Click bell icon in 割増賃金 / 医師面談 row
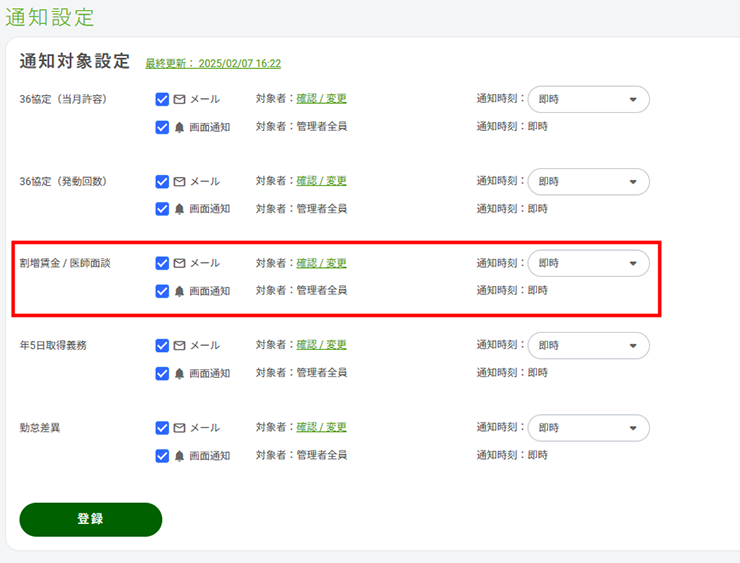Image resolution: width=740 pixels, height=563 pixels. (x=179, y=291)
